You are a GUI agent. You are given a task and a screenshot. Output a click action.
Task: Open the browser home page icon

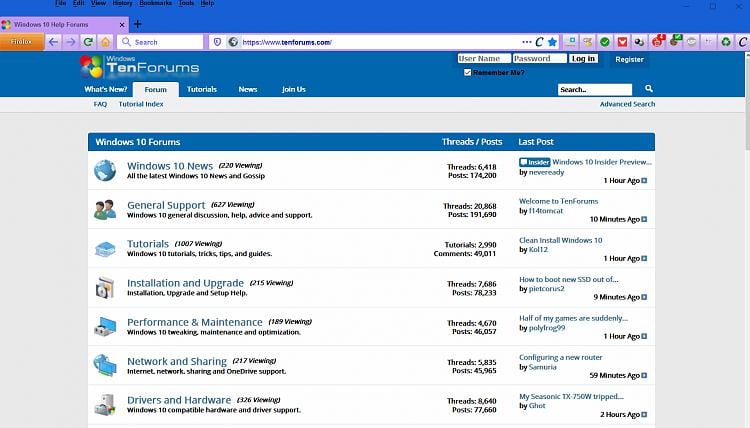click(x=105, y=42)
